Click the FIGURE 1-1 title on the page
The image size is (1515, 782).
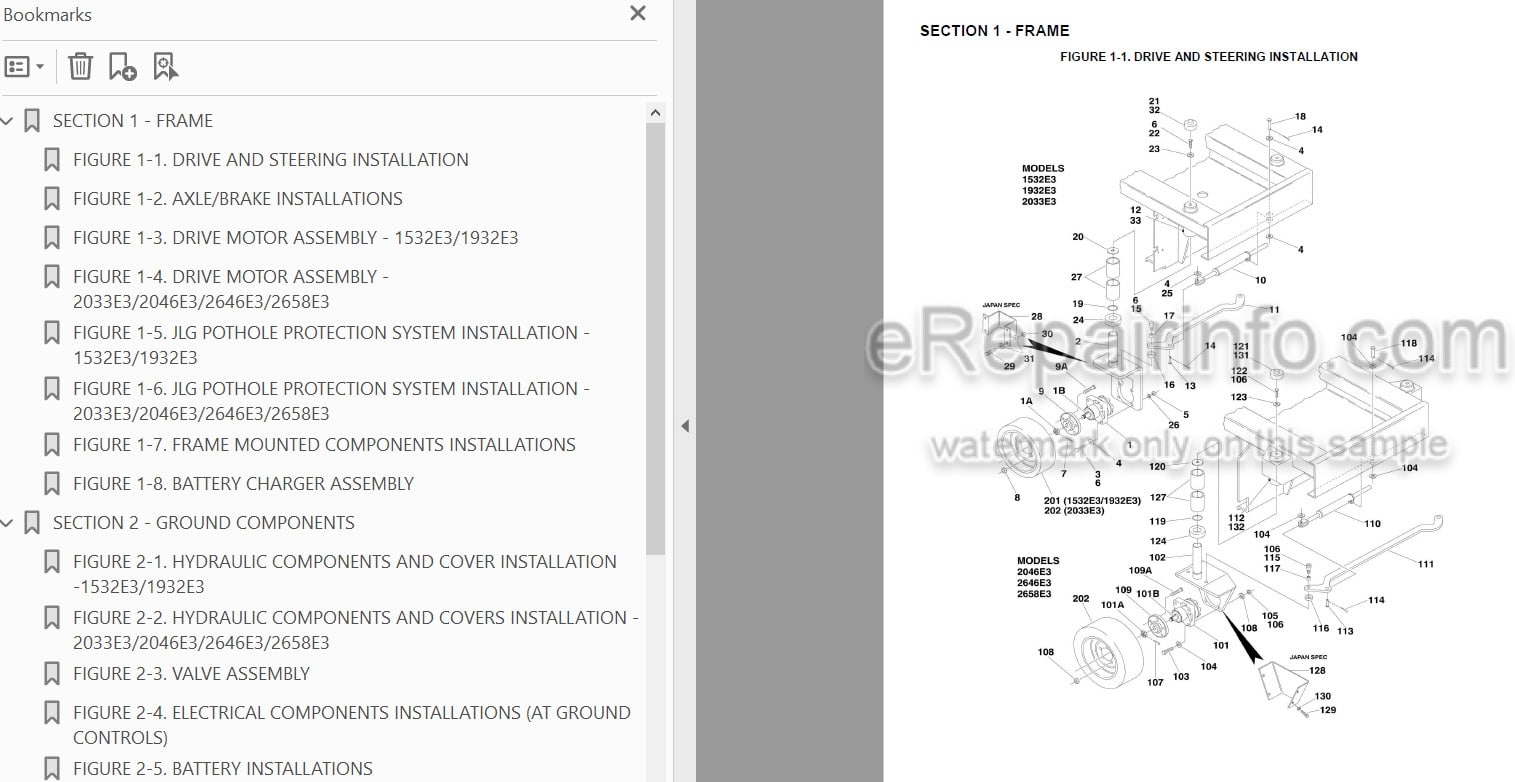pos(1208,57)
